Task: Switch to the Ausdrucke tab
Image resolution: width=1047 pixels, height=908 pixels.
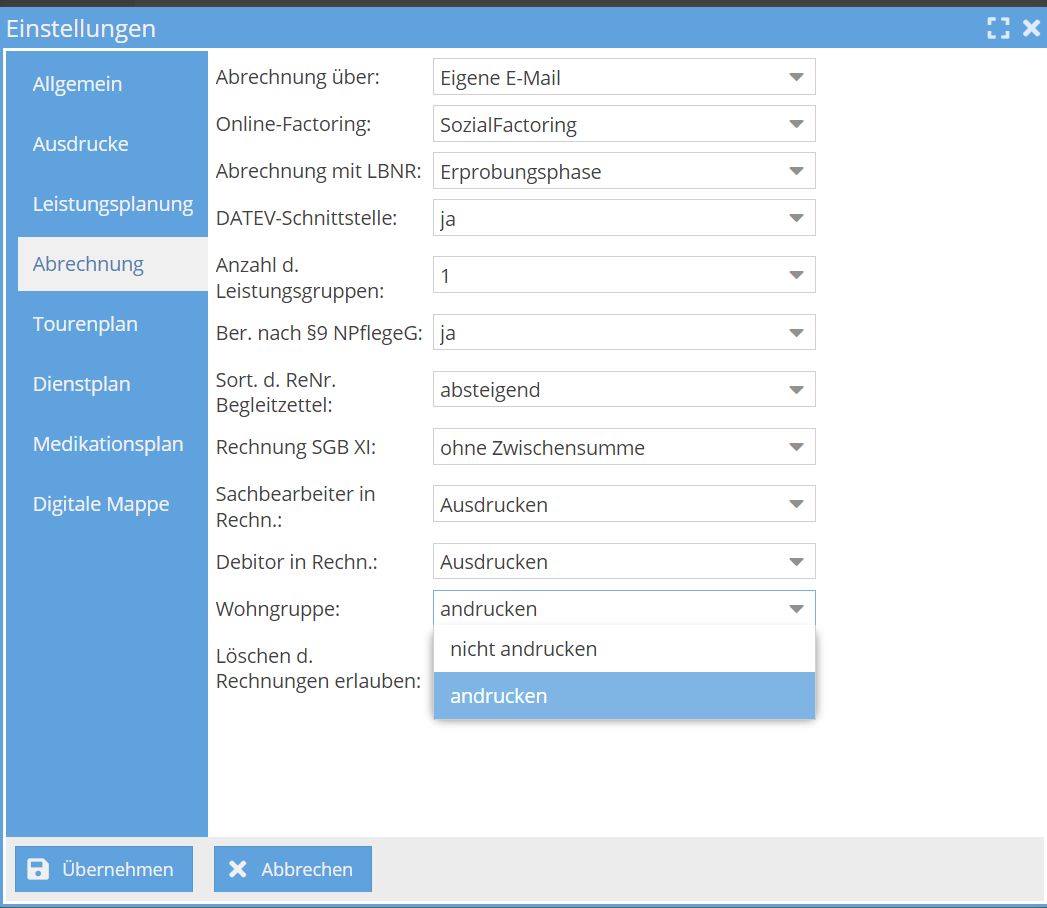Action: tap(80, 144)
